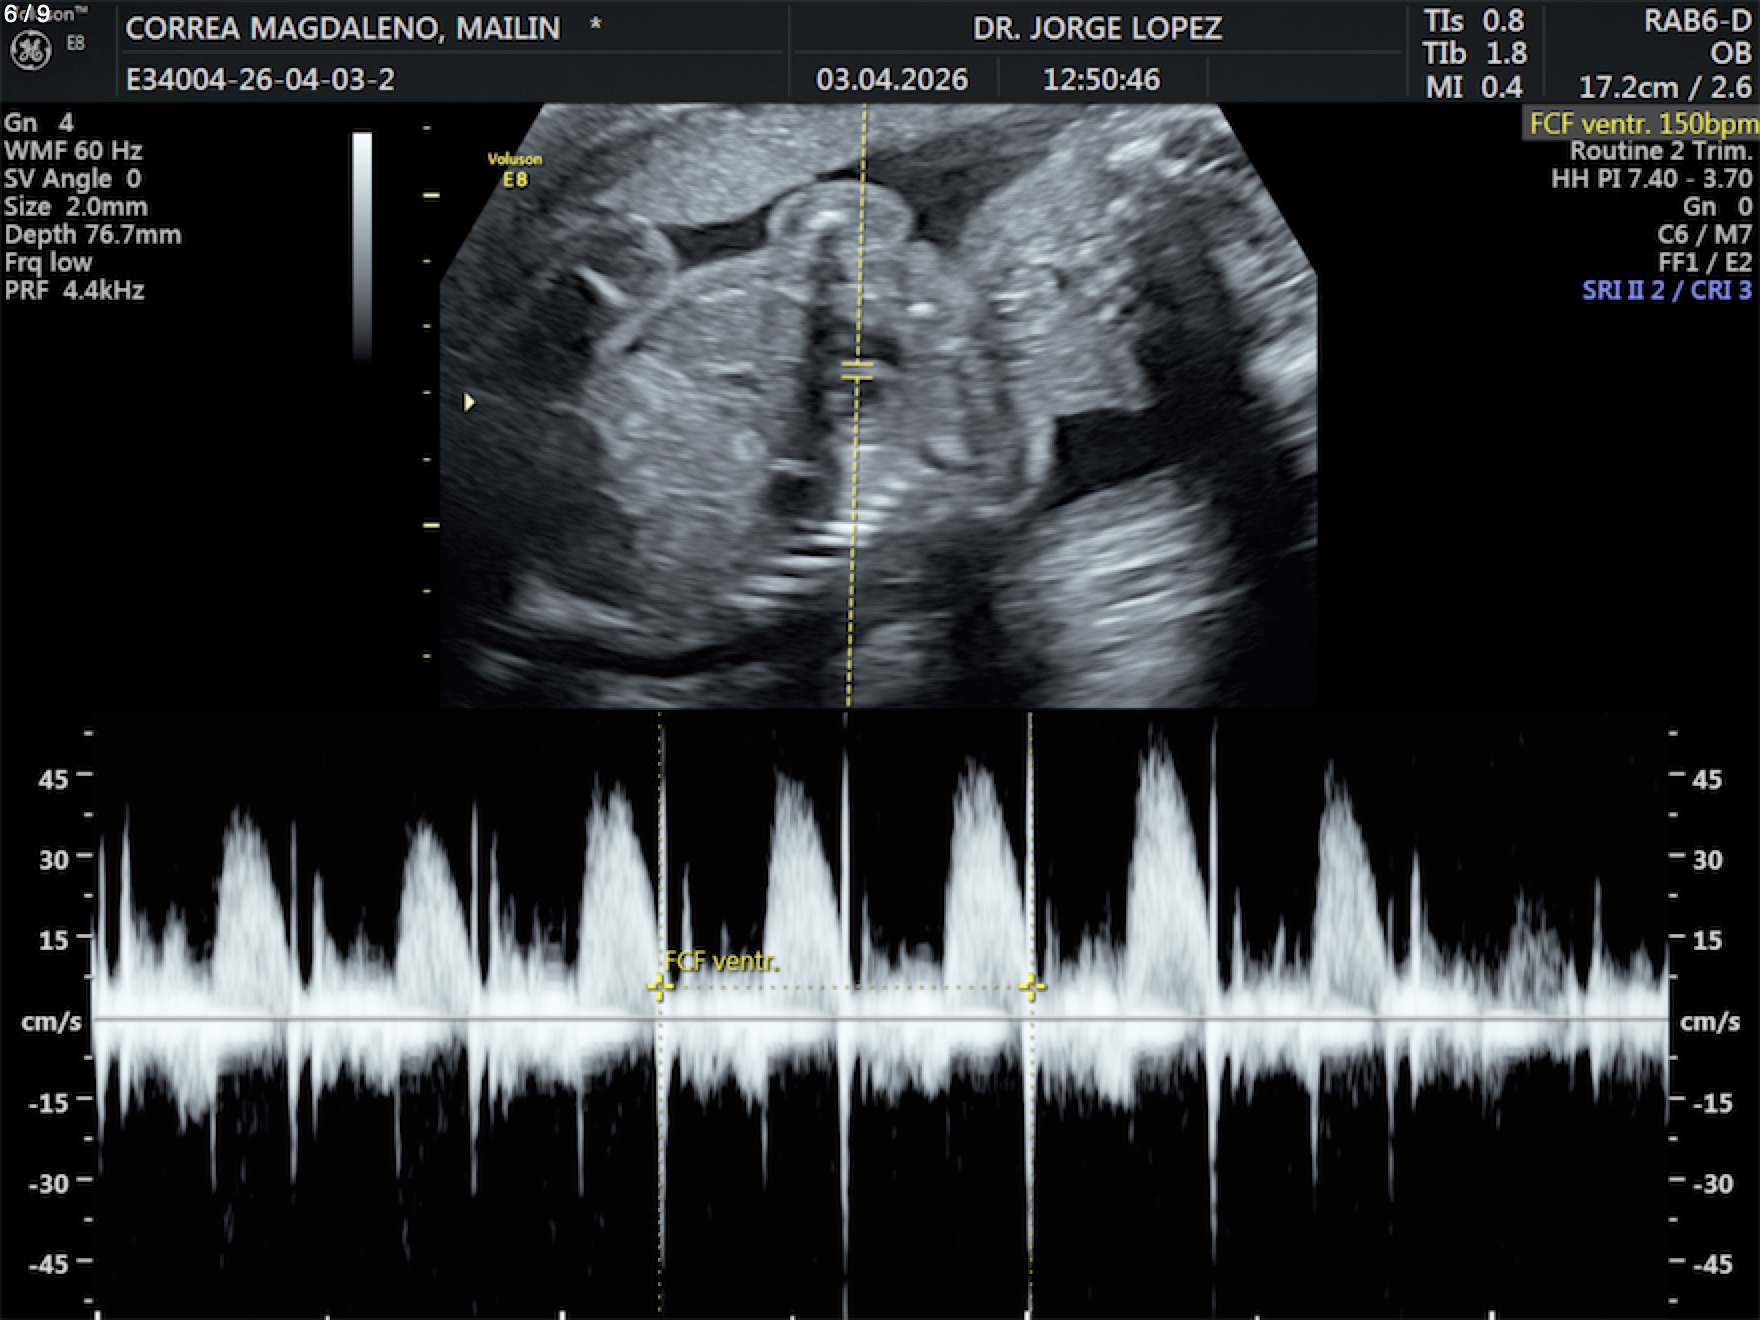The height and width of the screenshot is (1320, 1760).
Task: Click the GE logo in the header
Action: [30, 50]
